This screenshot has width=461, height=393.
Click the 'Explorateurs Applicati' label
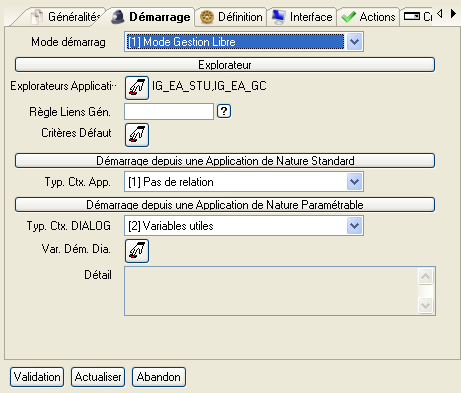coord(63,86)
